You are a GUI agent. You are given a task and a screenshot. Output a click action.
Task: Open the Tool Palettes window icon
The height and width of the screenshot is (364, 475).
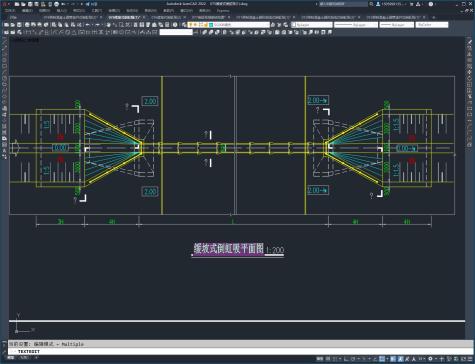(148, 25)
